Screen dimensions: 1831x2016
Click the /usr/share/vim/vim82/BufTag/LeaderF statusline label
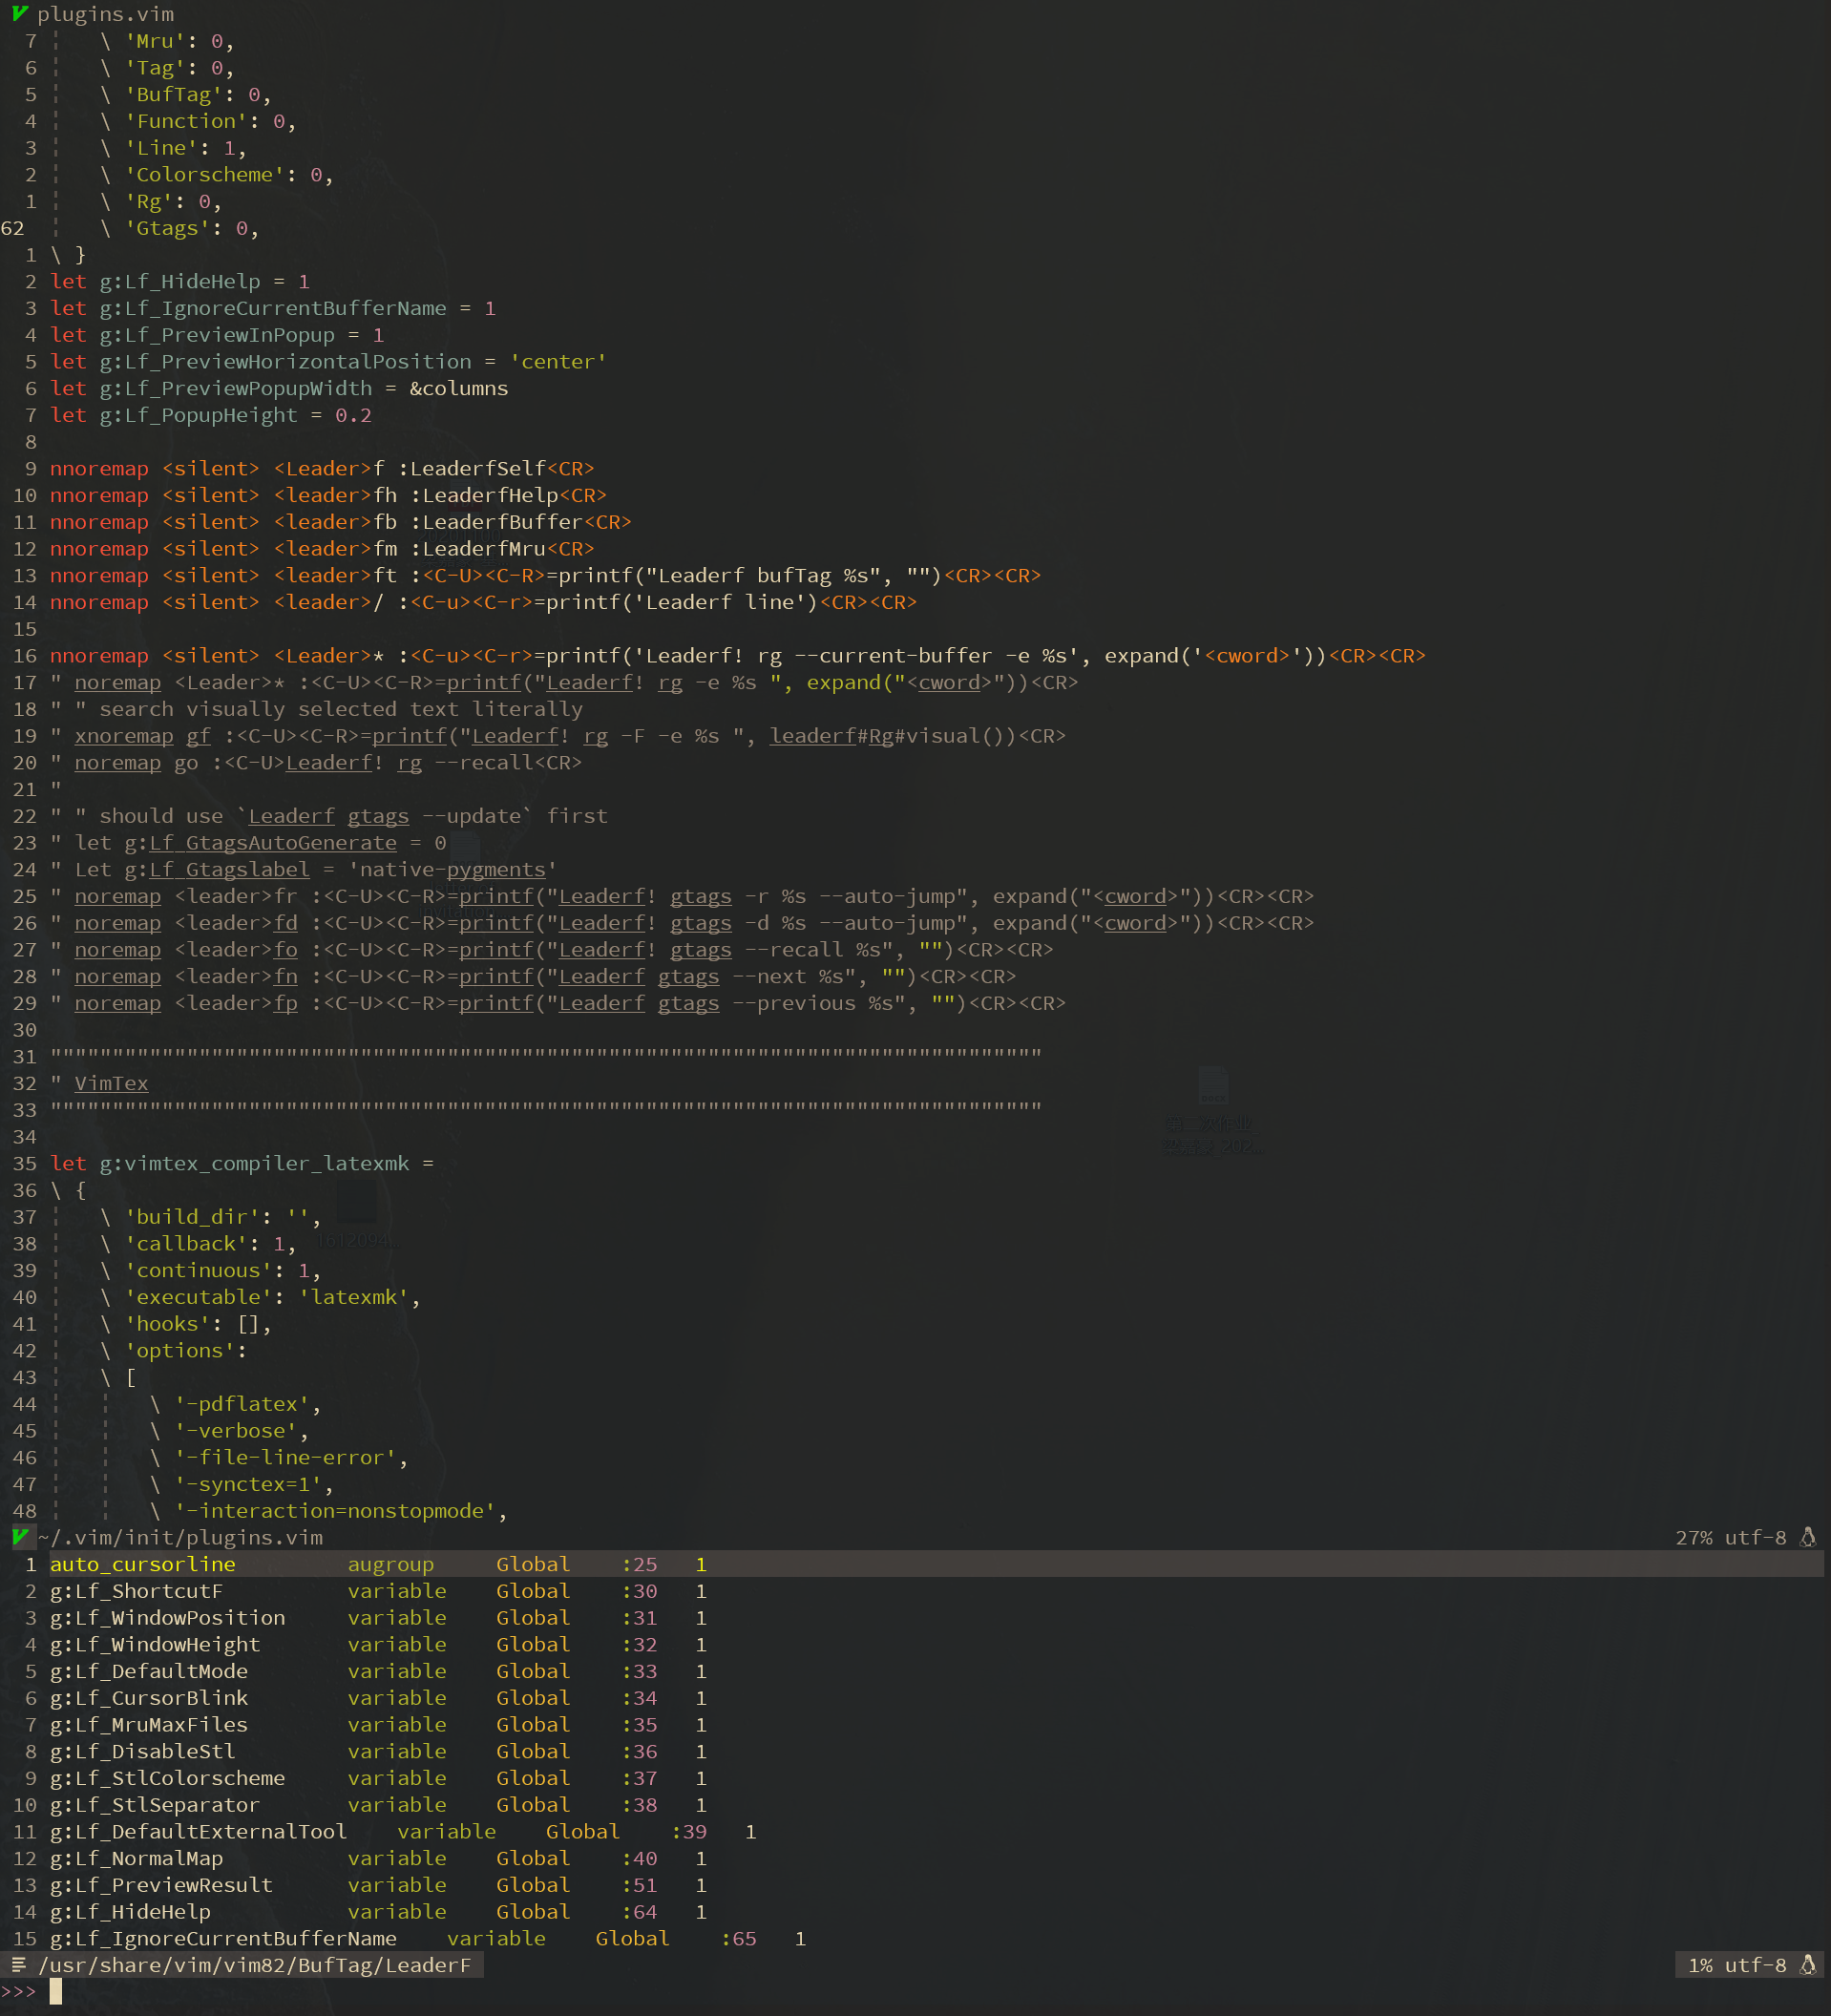[x=254, y=1965]
